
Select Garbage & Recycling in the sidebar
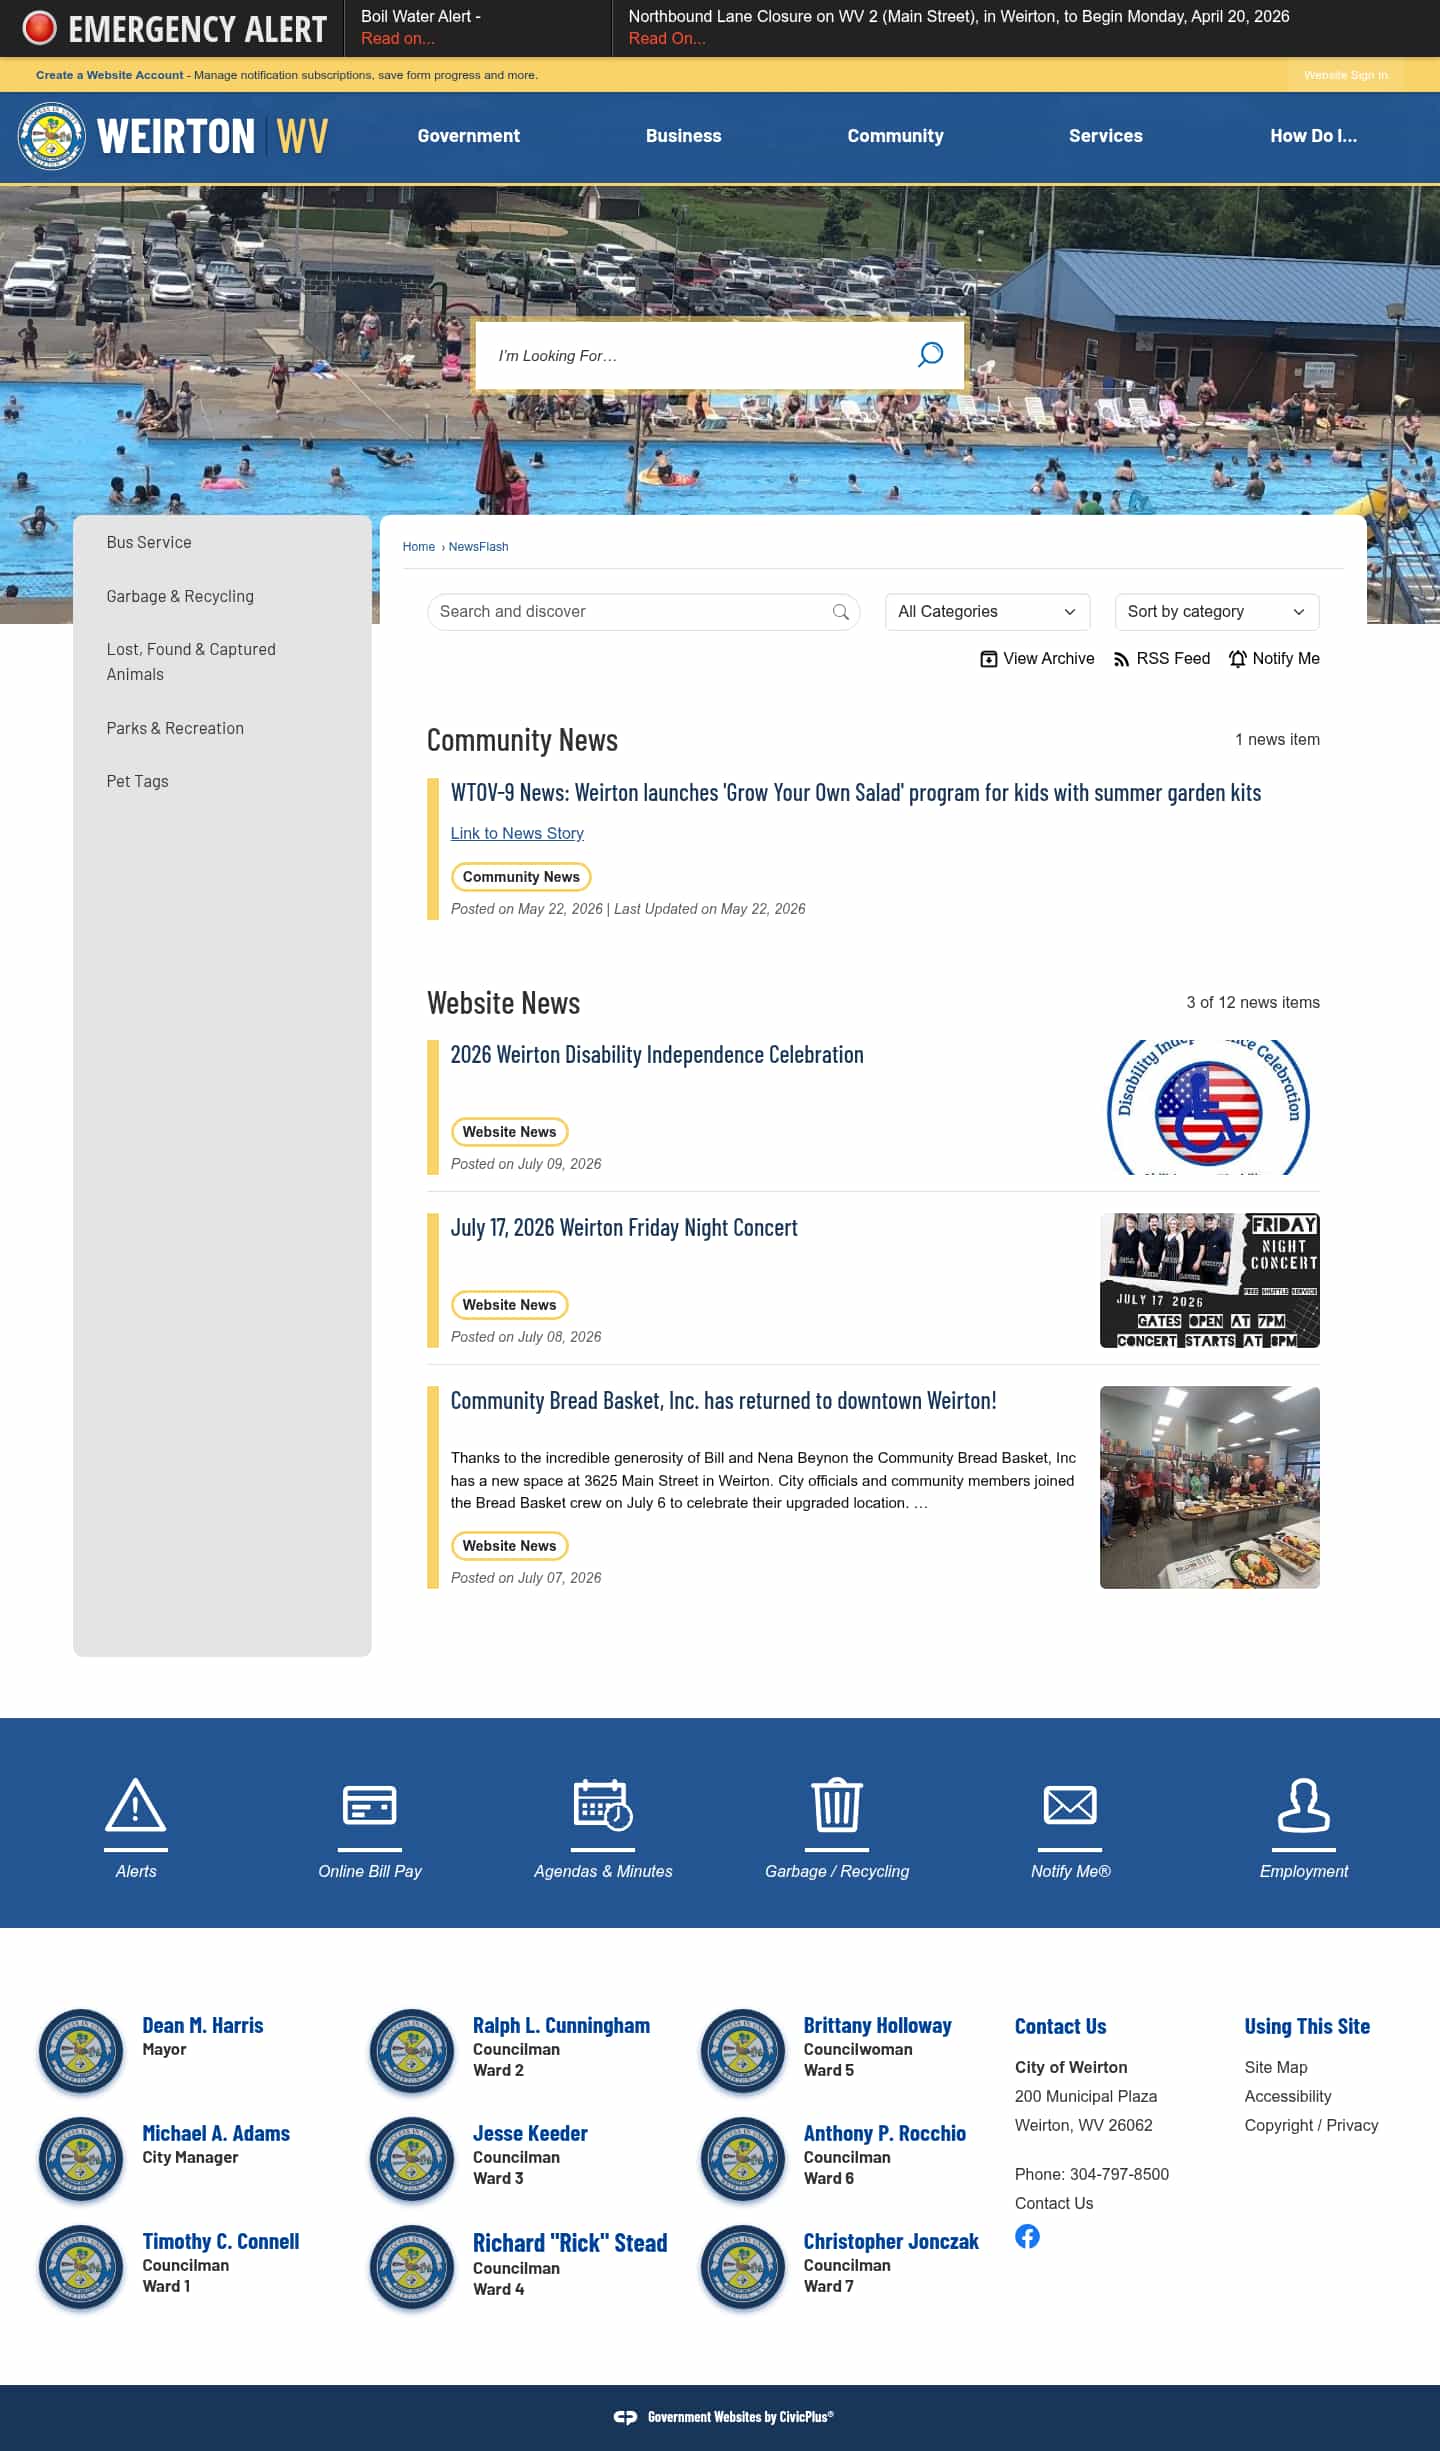point(180,597)
